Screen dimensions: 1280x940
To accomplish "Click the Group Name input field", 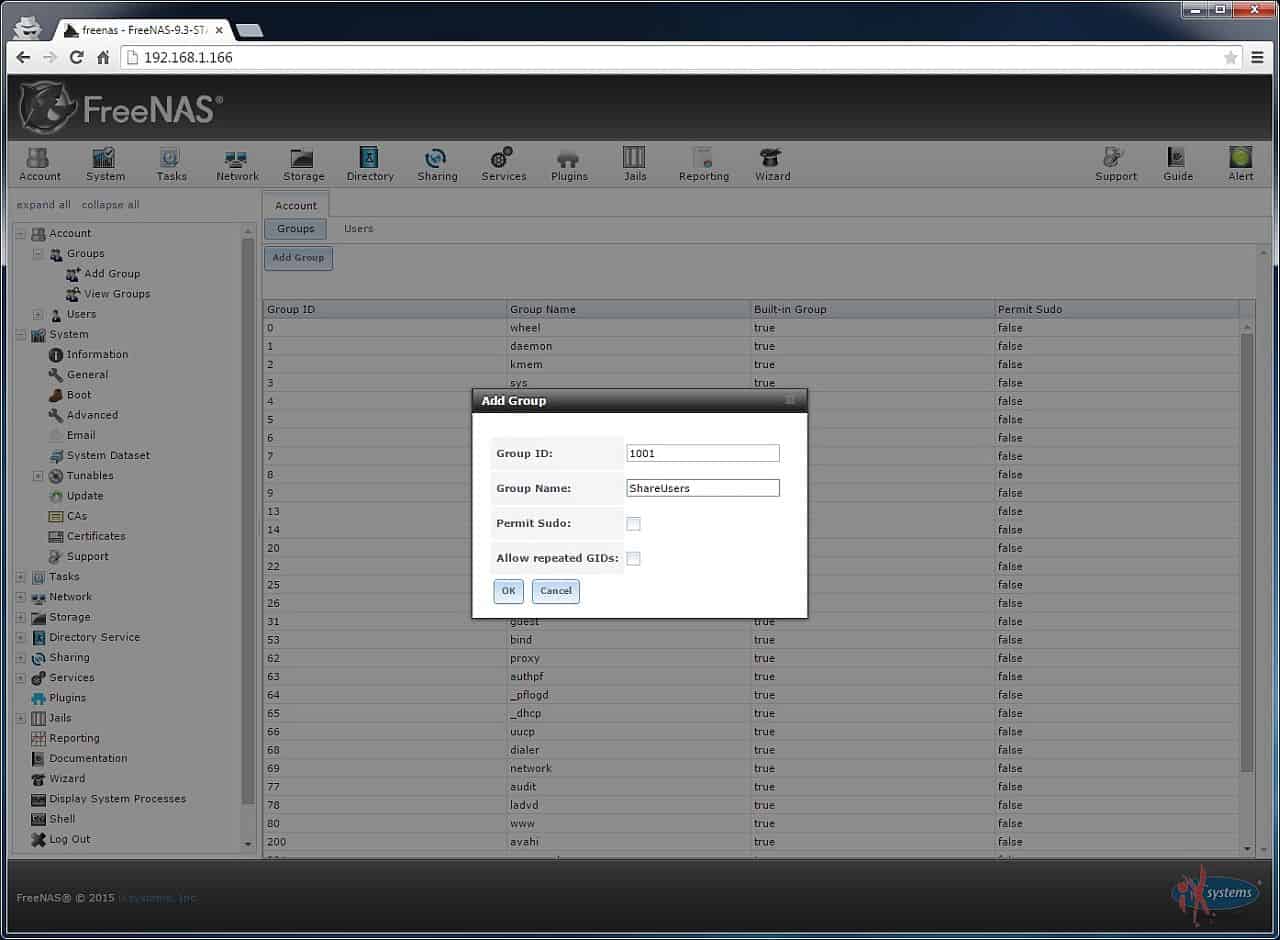I will (703, 488).
